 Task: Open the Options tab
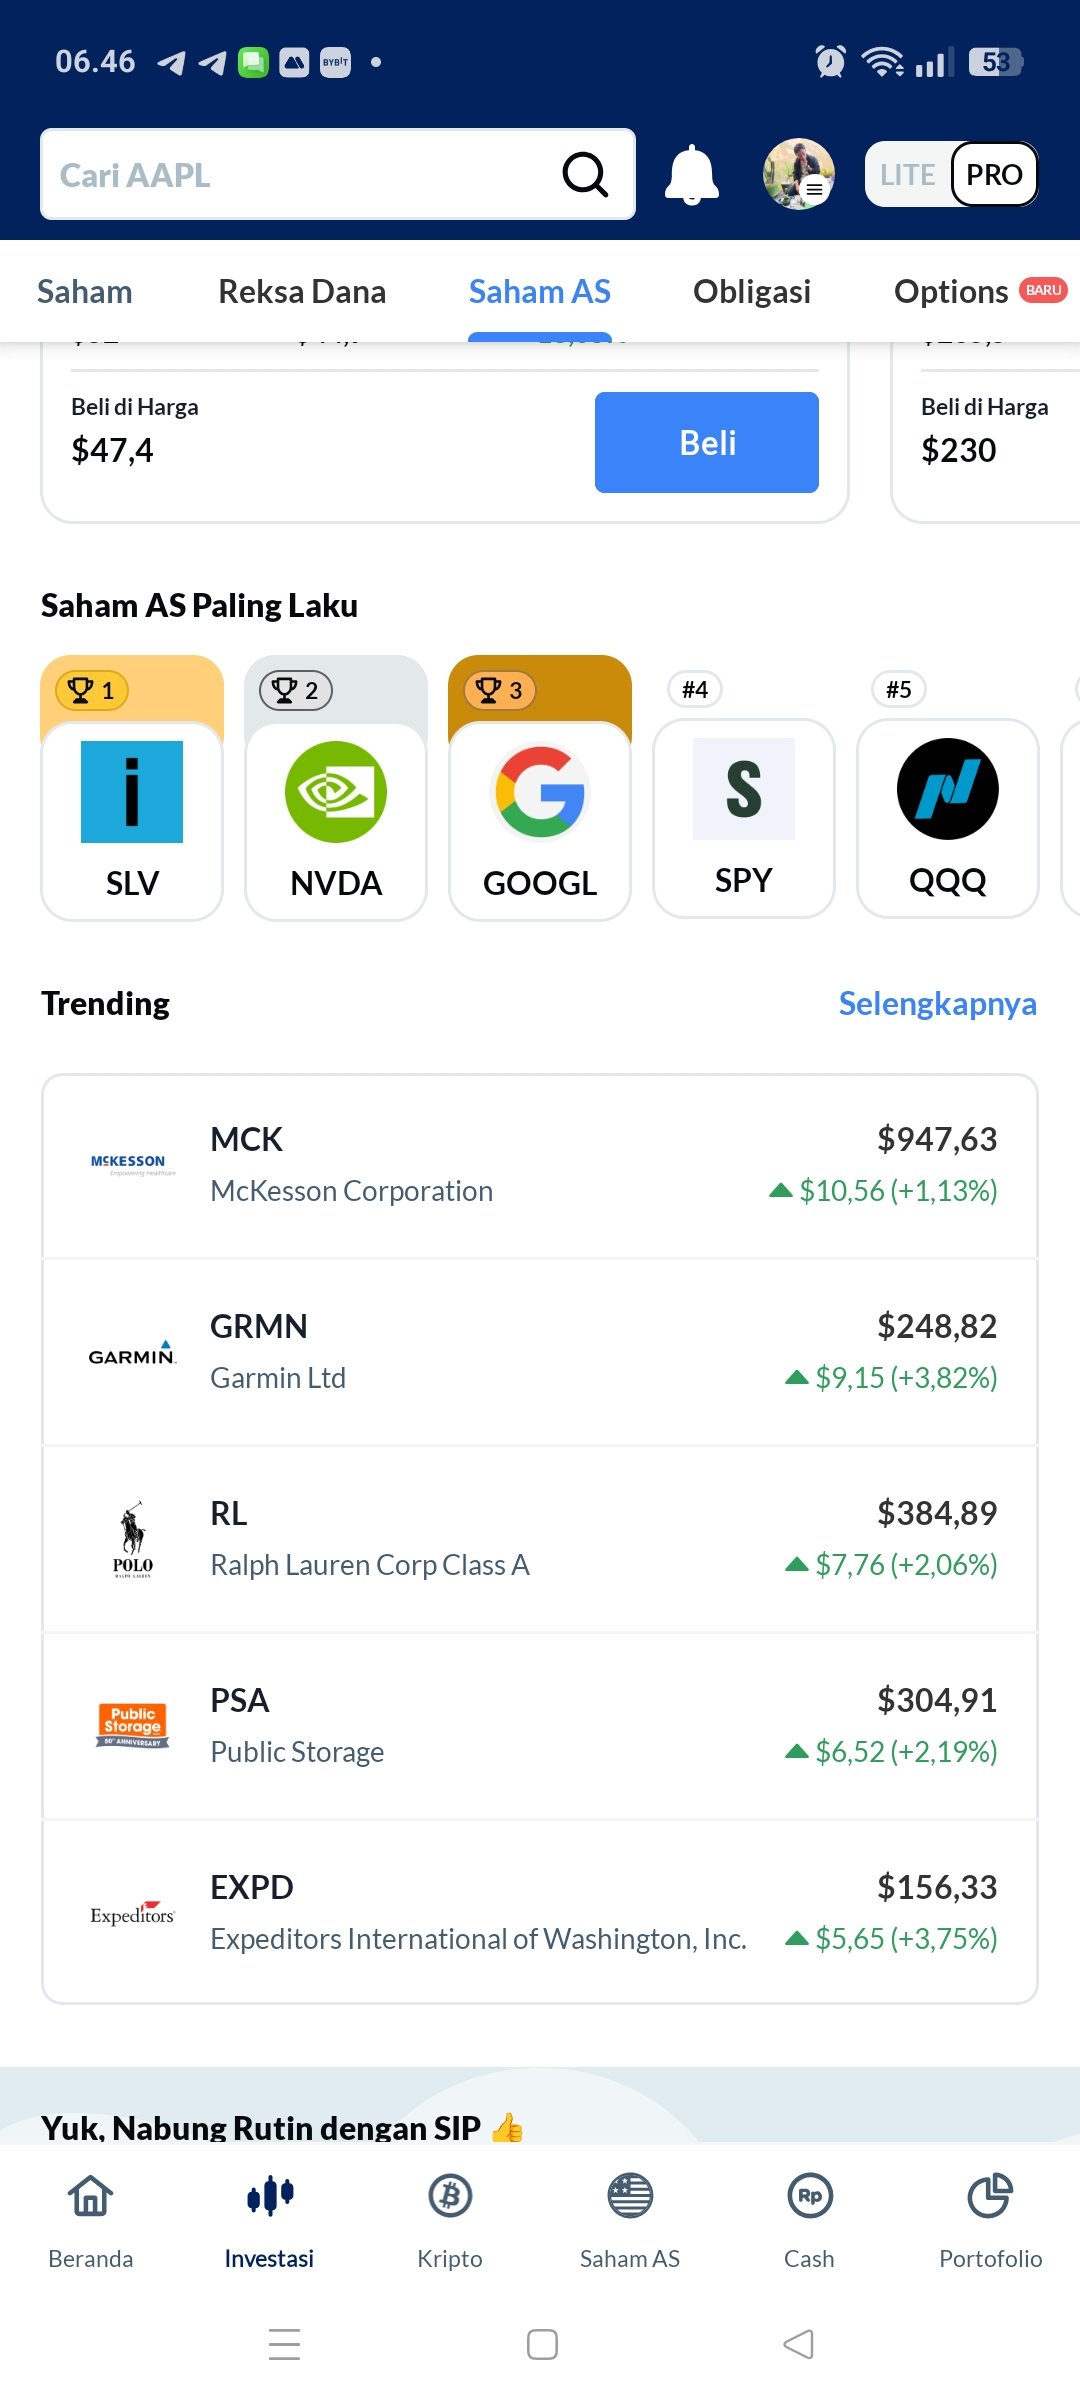(x=951, y=291)
